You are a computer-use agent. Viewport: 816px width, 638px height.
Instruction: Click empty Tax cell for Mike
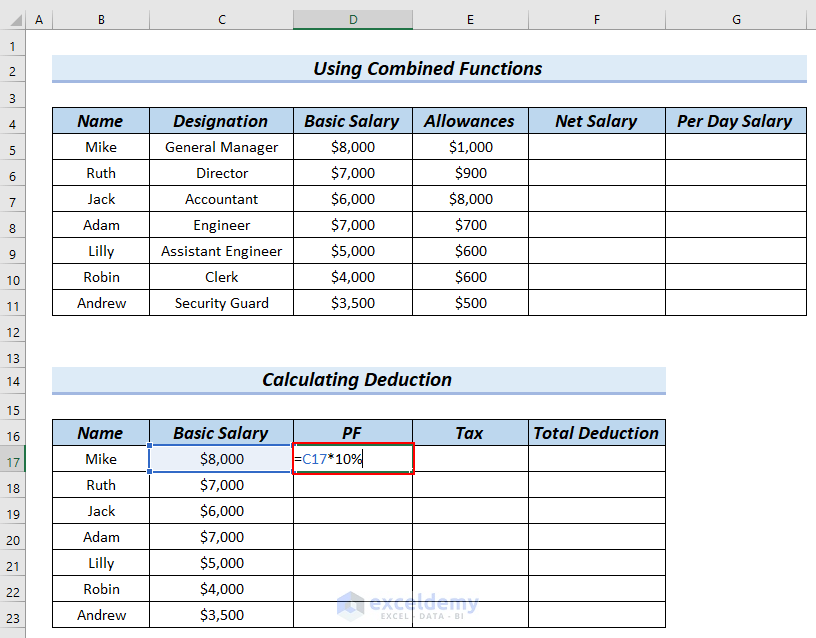pyautogui.click(x=470, y=459)
